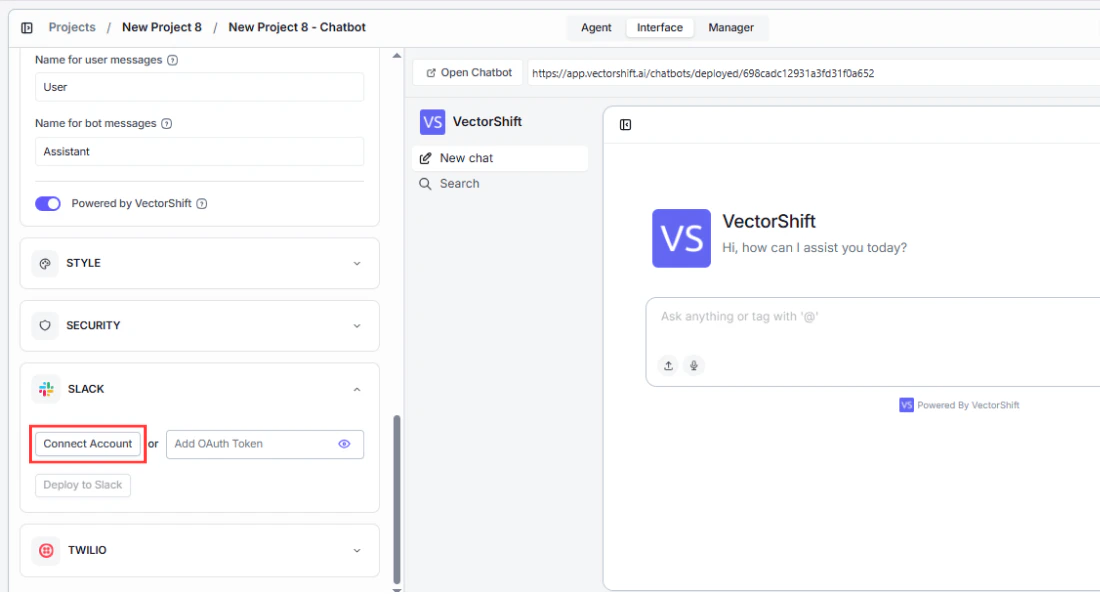This screenshot has width=1100, height=600.
Task: Start a New chat
Action: coord(500,159)
